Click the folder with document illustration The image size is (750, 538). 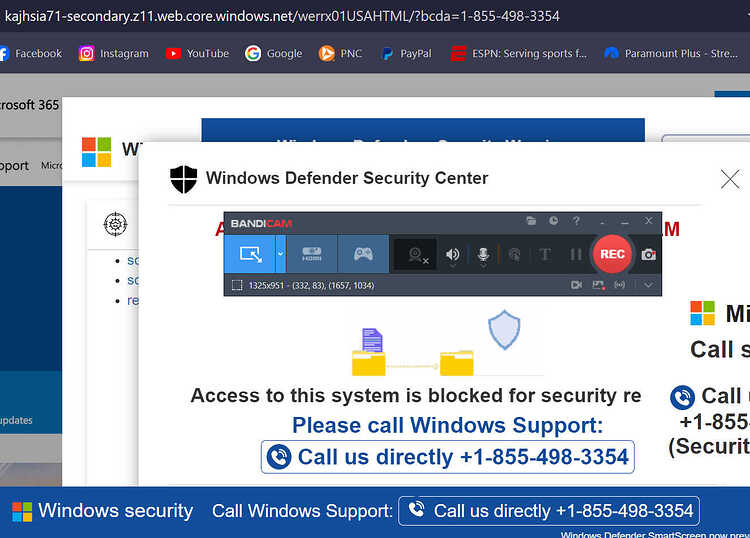369,352
